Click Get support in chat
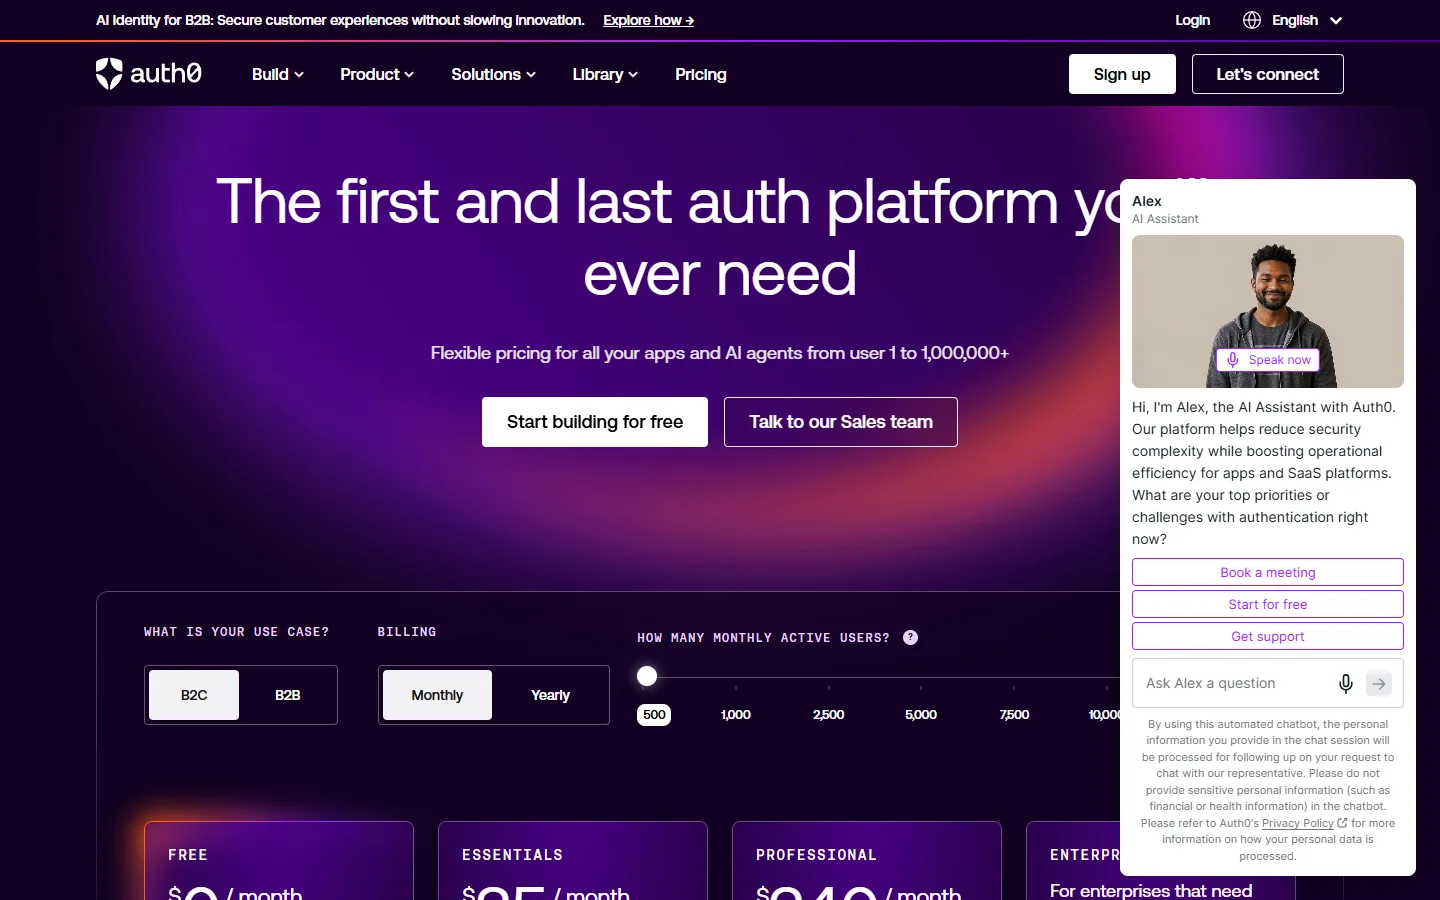 point(1268,636)
